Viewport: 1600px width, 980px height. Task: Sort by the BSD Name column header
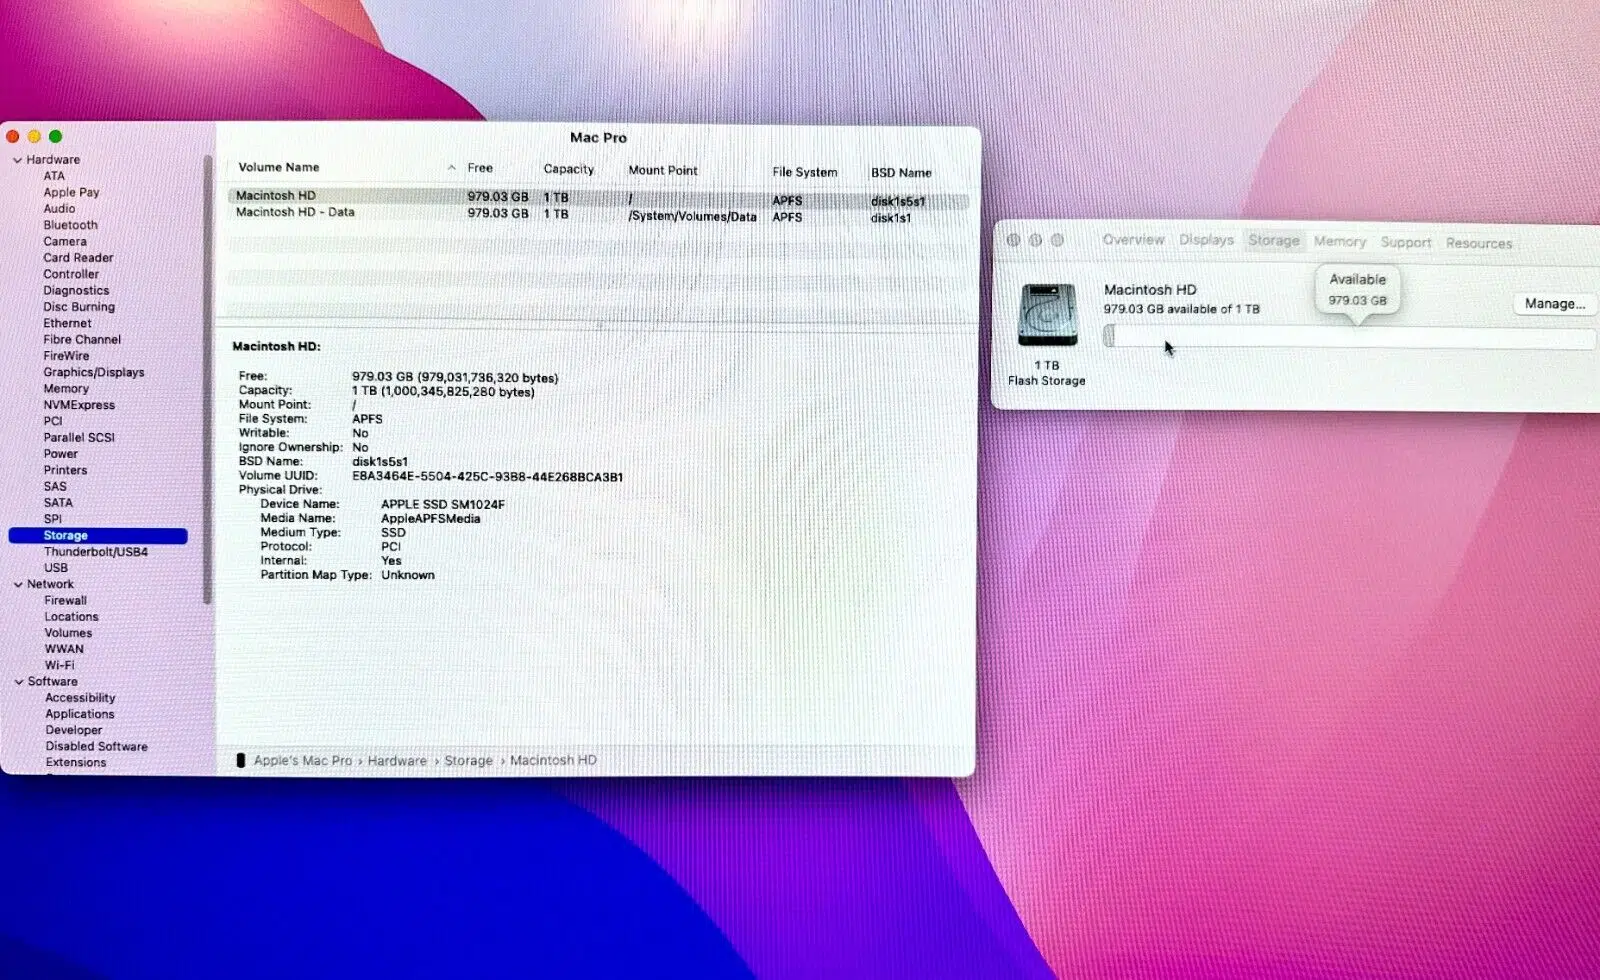tap(901, 173)
